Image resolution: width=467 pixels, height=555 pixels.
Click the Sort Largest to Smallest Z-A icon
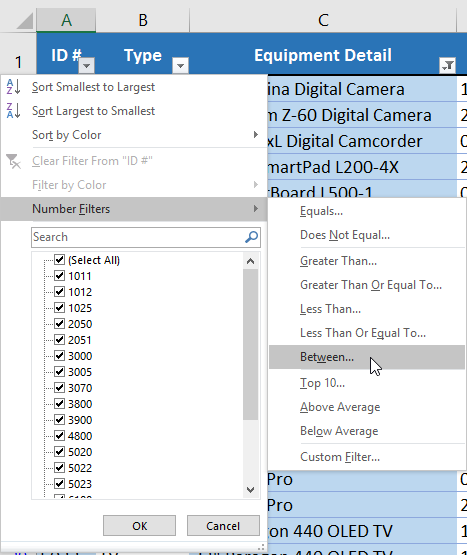click(x=13, y=111)
